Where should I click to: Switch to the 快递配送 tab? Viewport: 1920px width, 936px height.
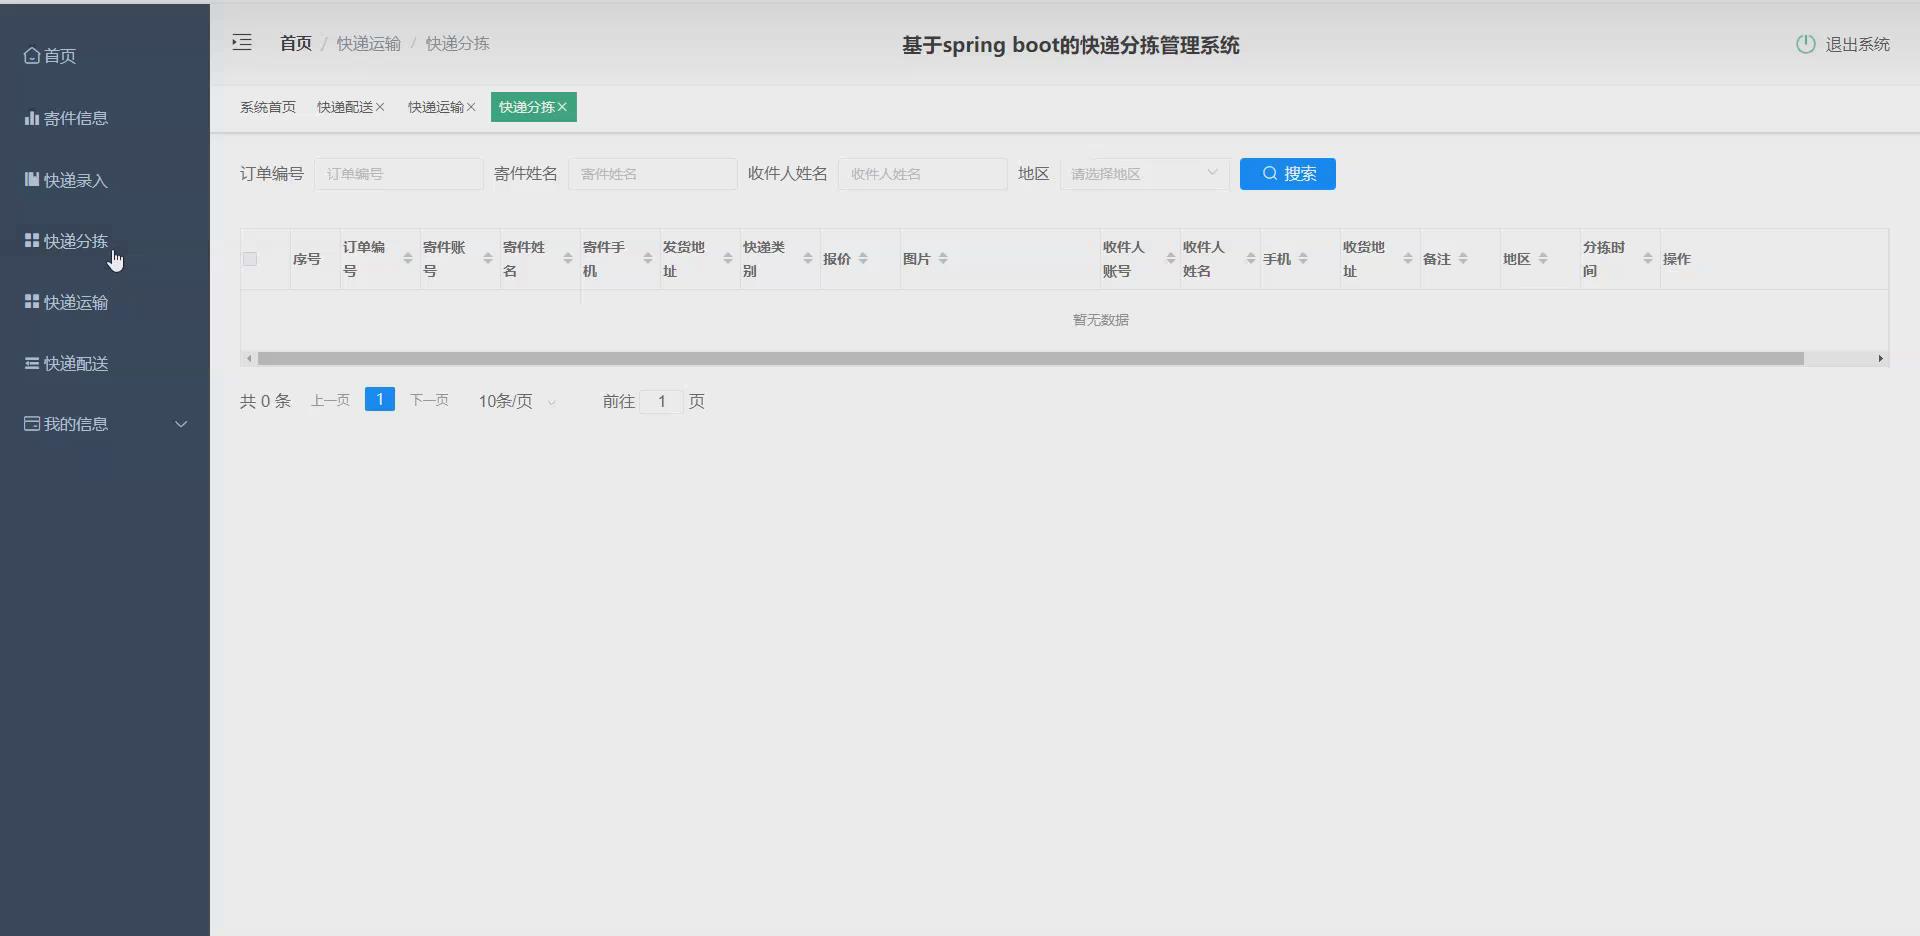pyautogui.click(x=345, y=107)
